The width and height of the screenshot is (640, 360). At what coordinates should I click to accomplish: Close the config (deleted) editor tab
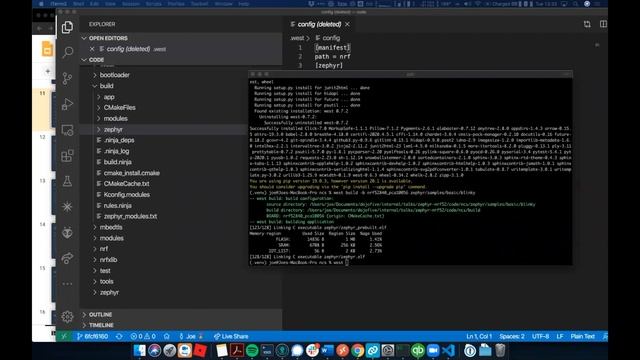(347, 24)
